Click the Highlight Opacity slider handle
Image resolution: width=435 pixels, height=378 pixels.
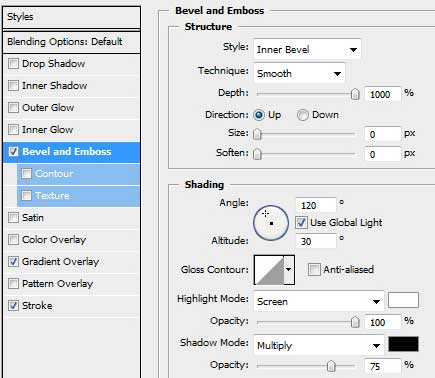355,322
